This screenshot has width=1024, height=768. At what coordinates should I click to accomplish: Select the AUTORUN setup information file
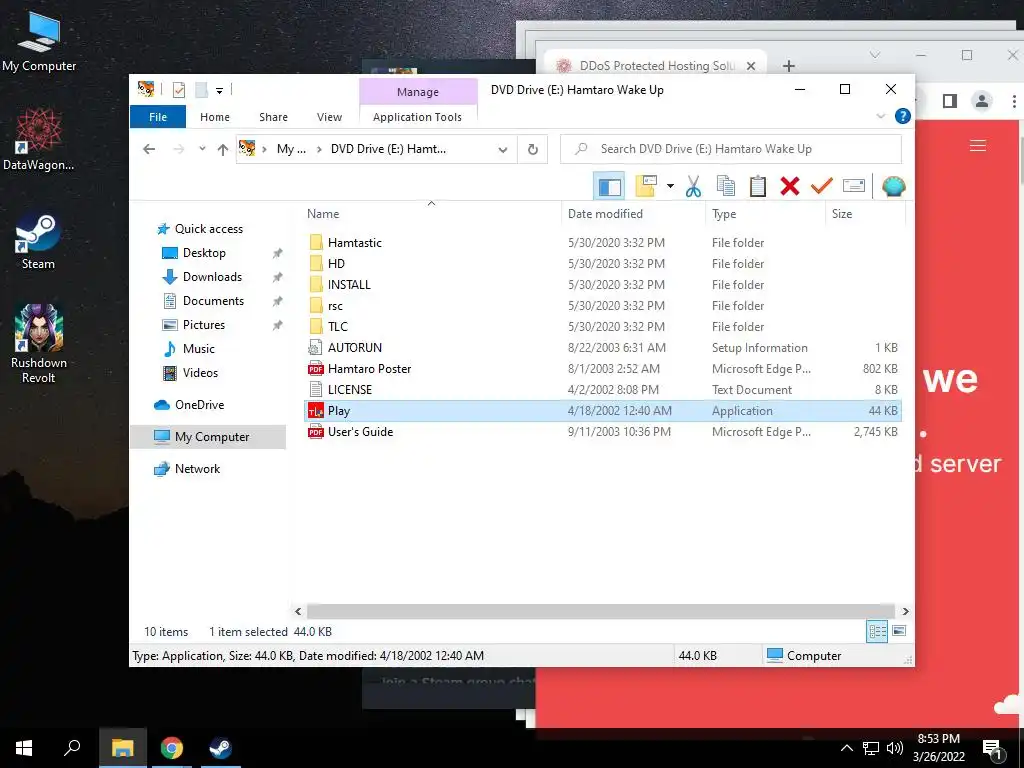coord(603,347)
